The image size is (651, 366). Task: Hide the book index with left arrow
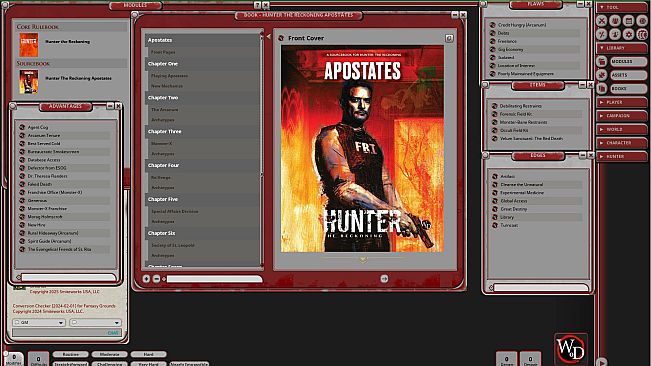click(269, 37)
